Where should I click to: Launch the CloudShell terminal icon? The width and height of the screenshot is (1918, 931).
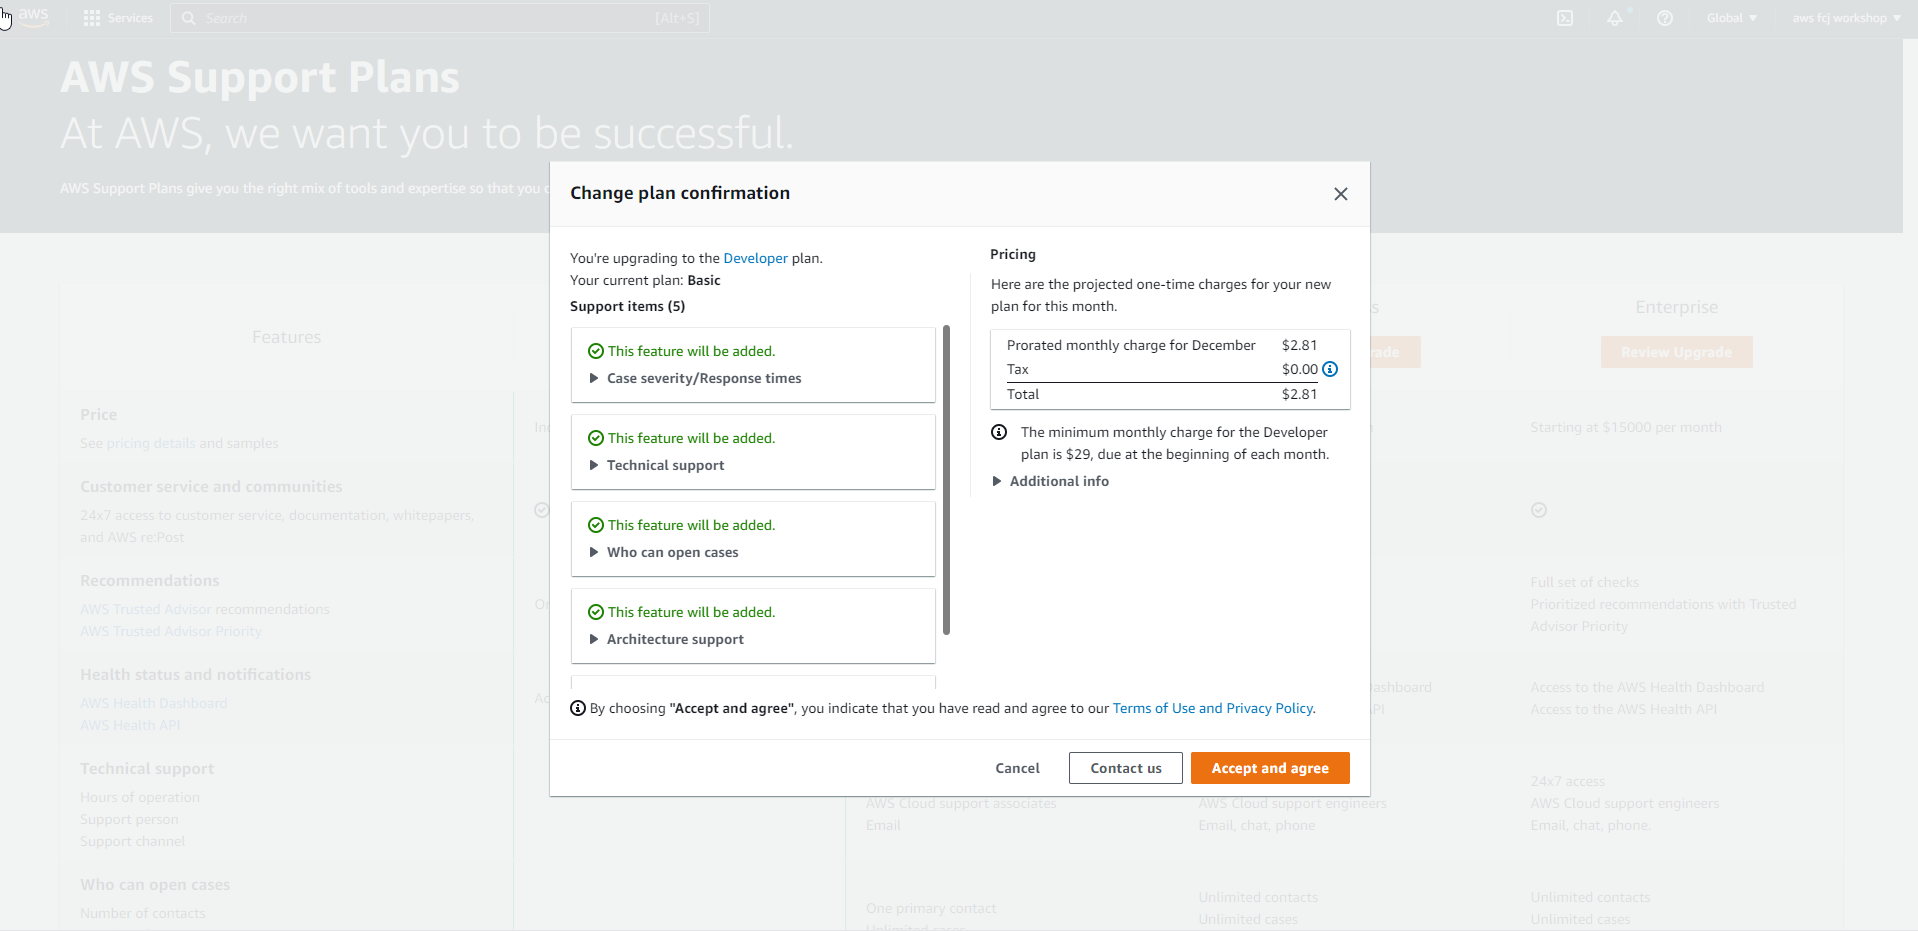(x=1565, y=18)
